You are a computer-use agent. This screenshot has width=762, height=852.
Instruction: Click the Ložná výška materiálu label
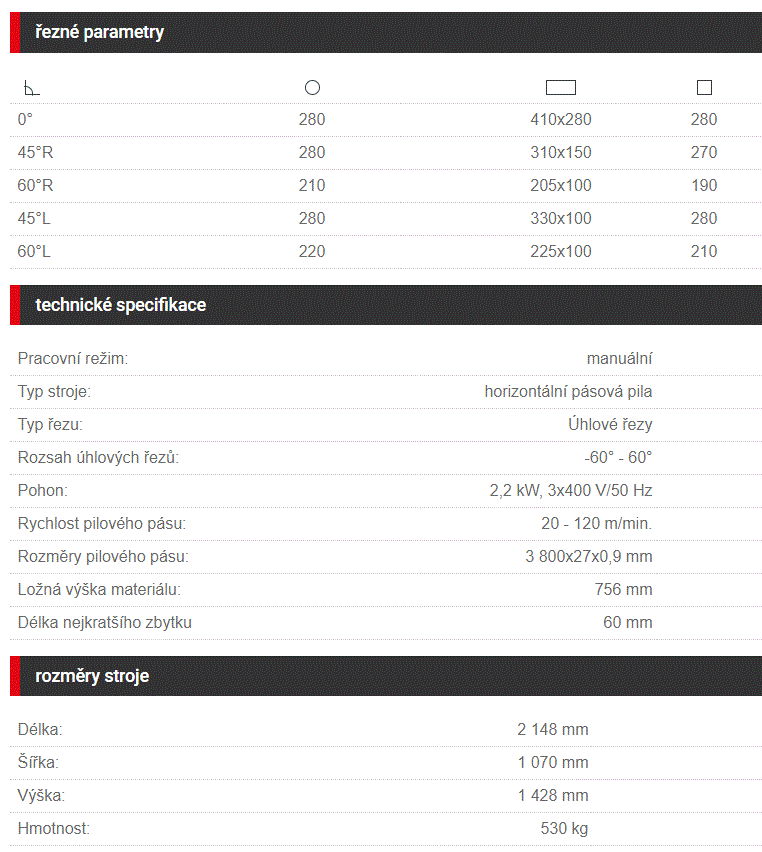click(x=99, y=590)
